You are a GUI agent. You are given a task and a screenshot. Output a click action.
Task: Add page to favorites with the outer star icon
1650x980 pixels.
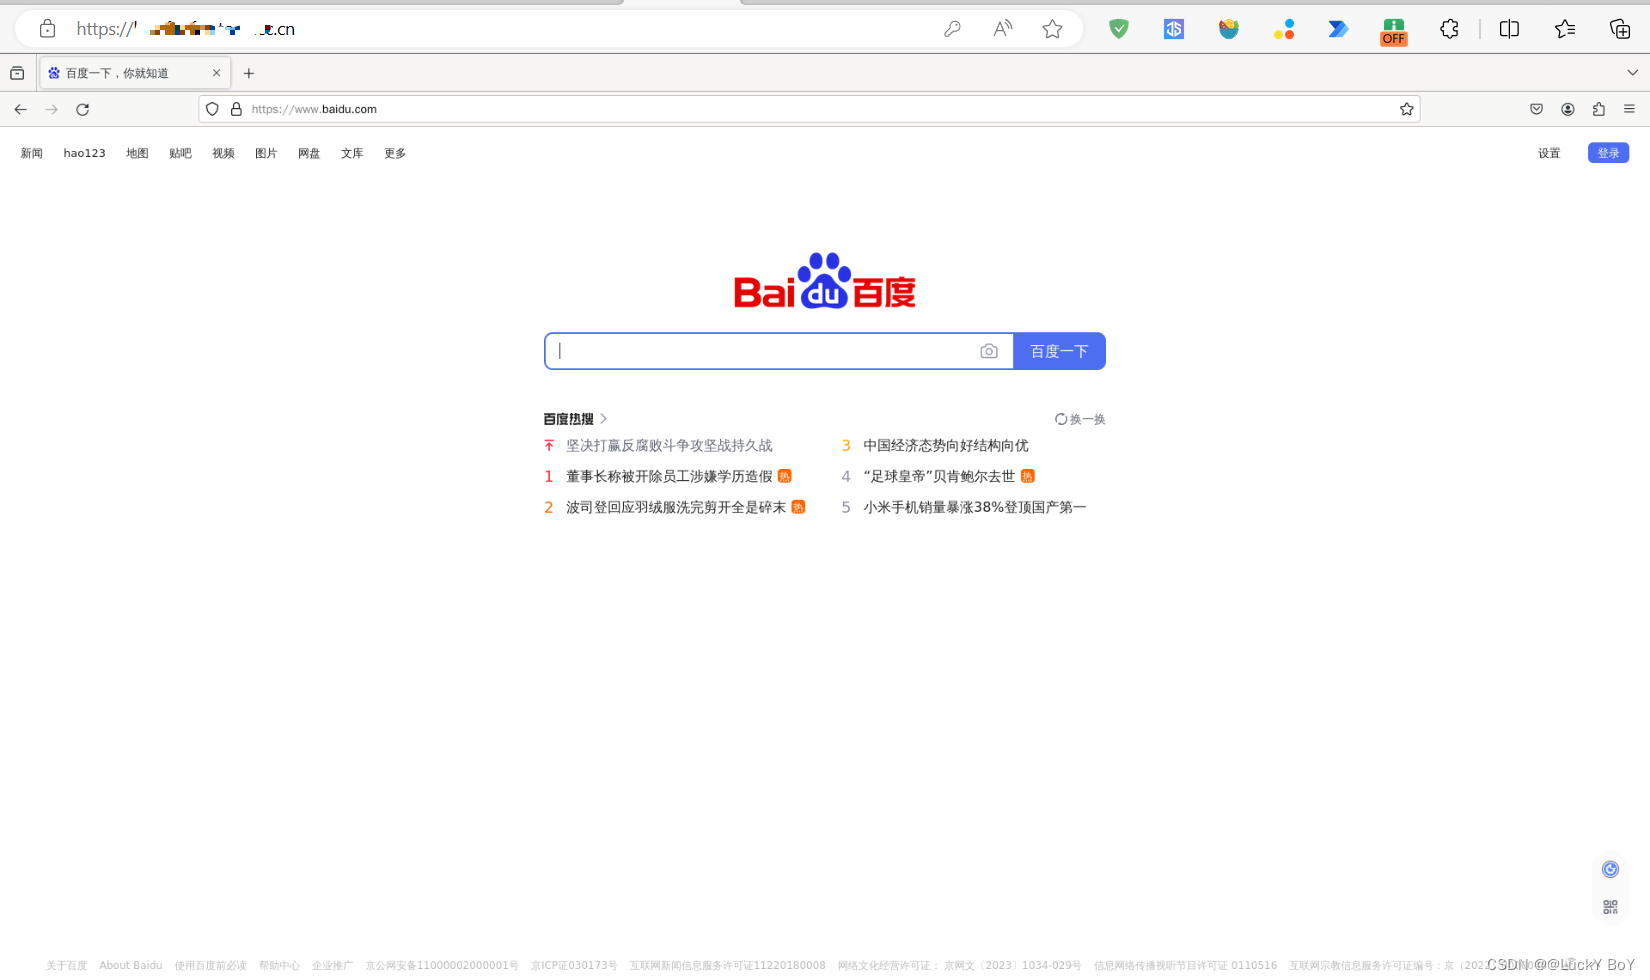click(x=1052, y=29)
